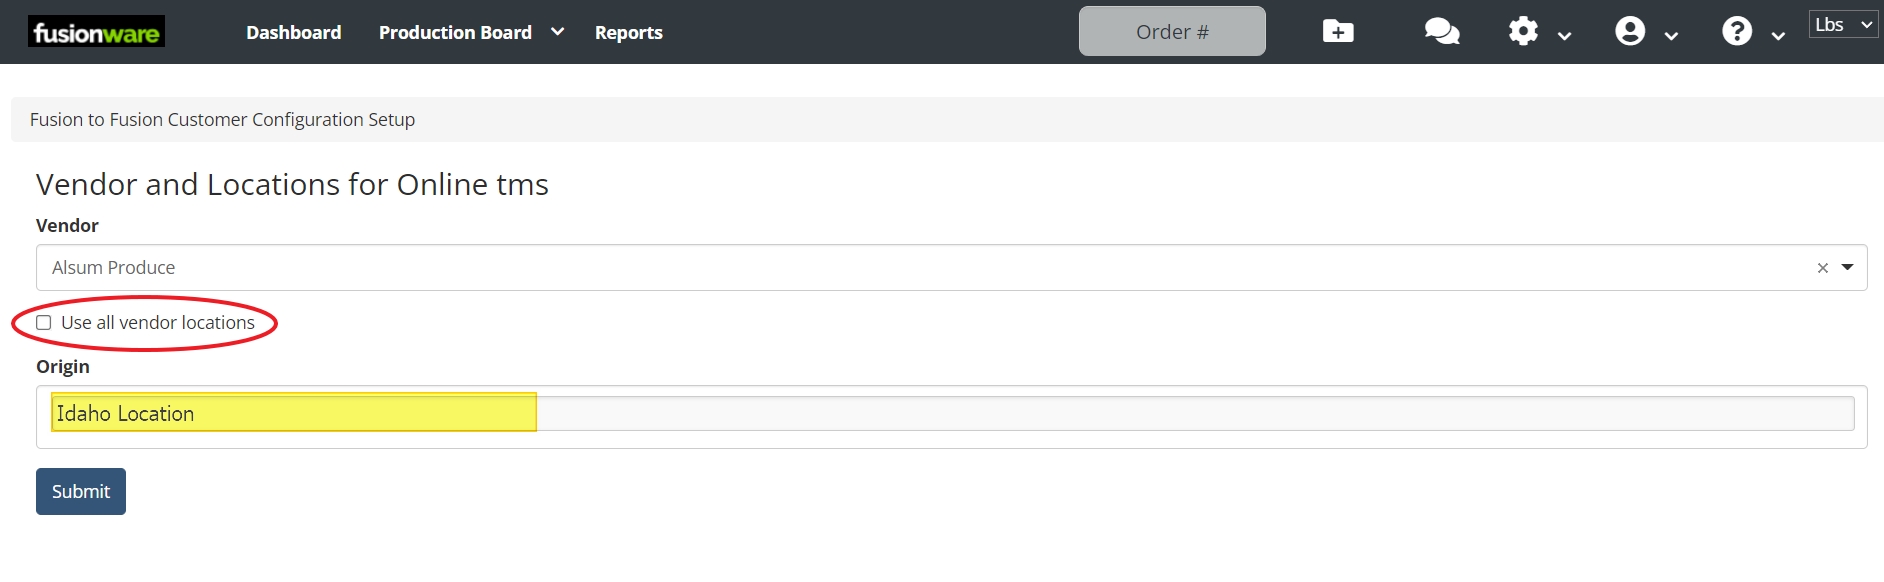
Task: Click the fusionware logo
Action: [x=96, y=32]
